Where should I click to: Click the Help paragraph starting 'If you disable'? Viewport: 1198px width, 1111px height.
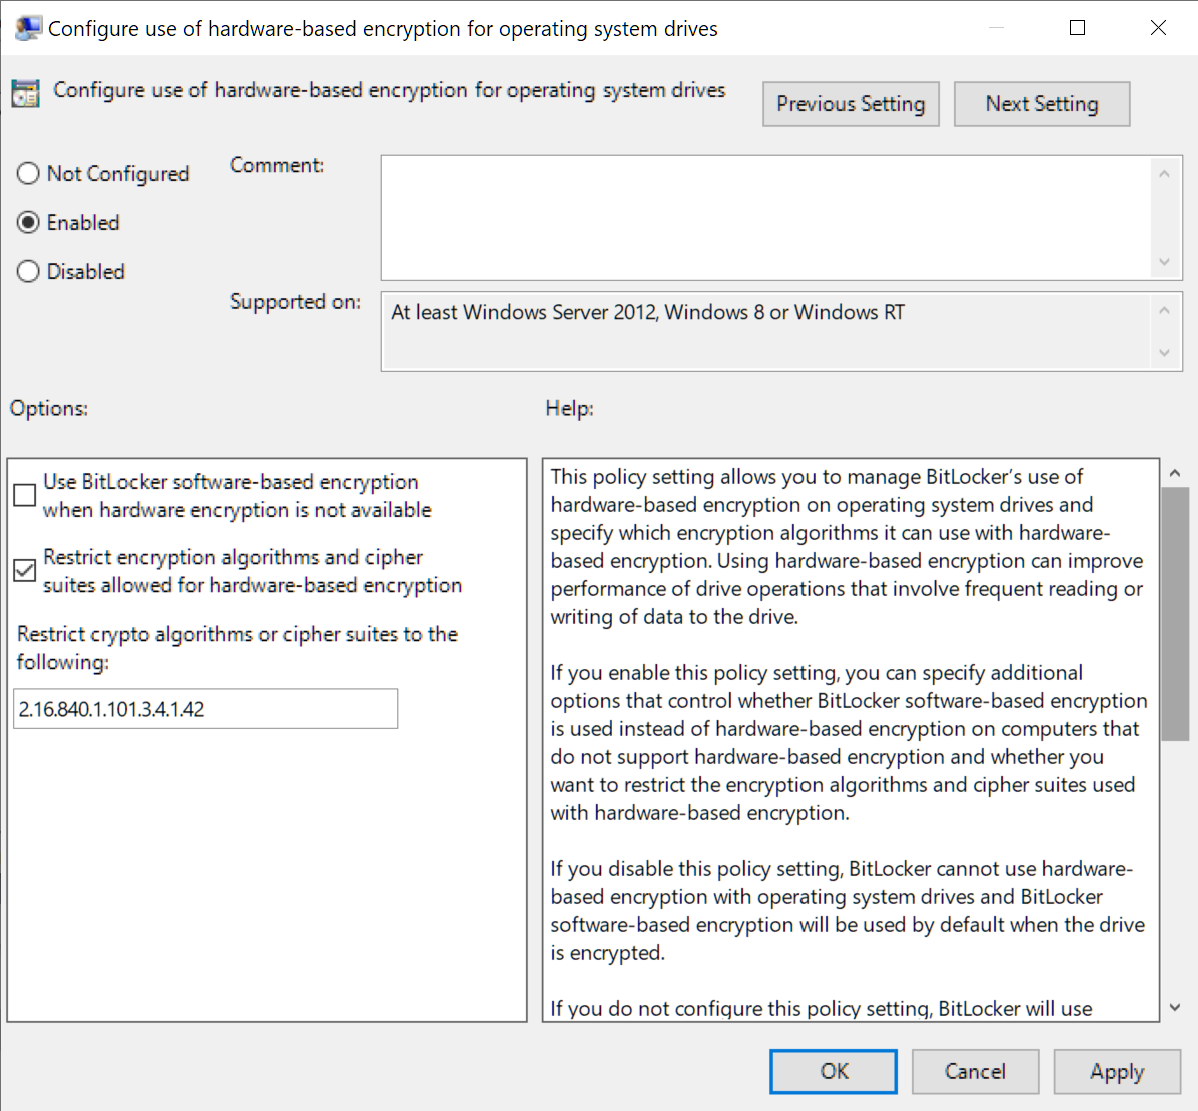(847, 911)
